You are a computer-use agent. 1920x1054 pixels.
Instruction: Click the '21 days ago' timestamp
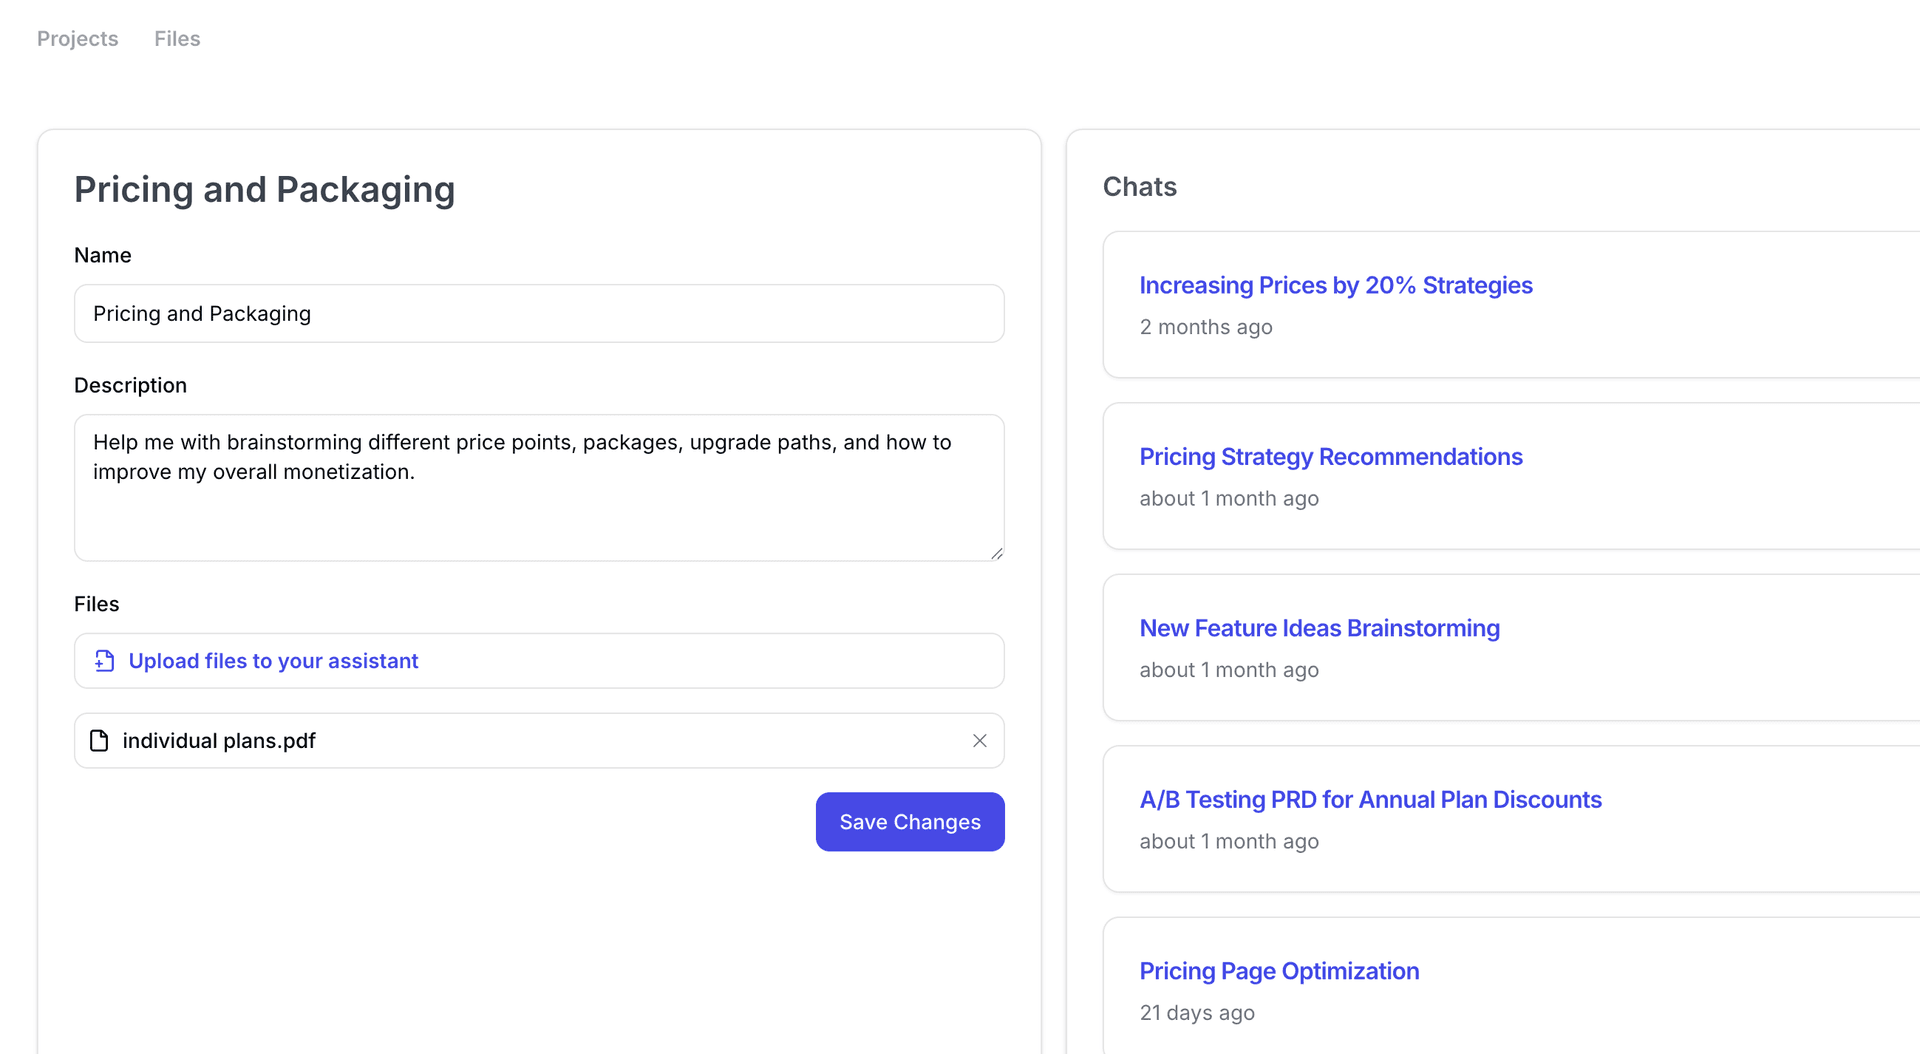(1196, 1013)
